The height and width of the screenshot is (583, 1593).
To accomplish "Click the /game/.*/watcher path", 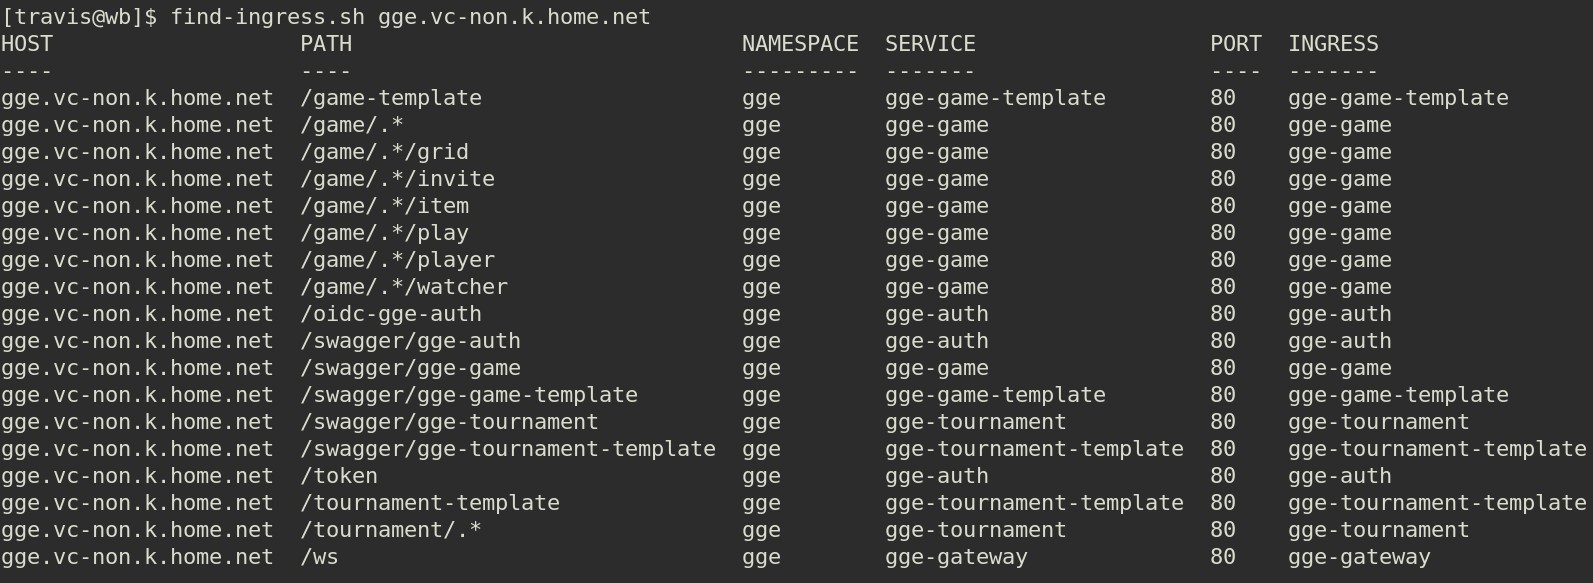I will (404, 287).
